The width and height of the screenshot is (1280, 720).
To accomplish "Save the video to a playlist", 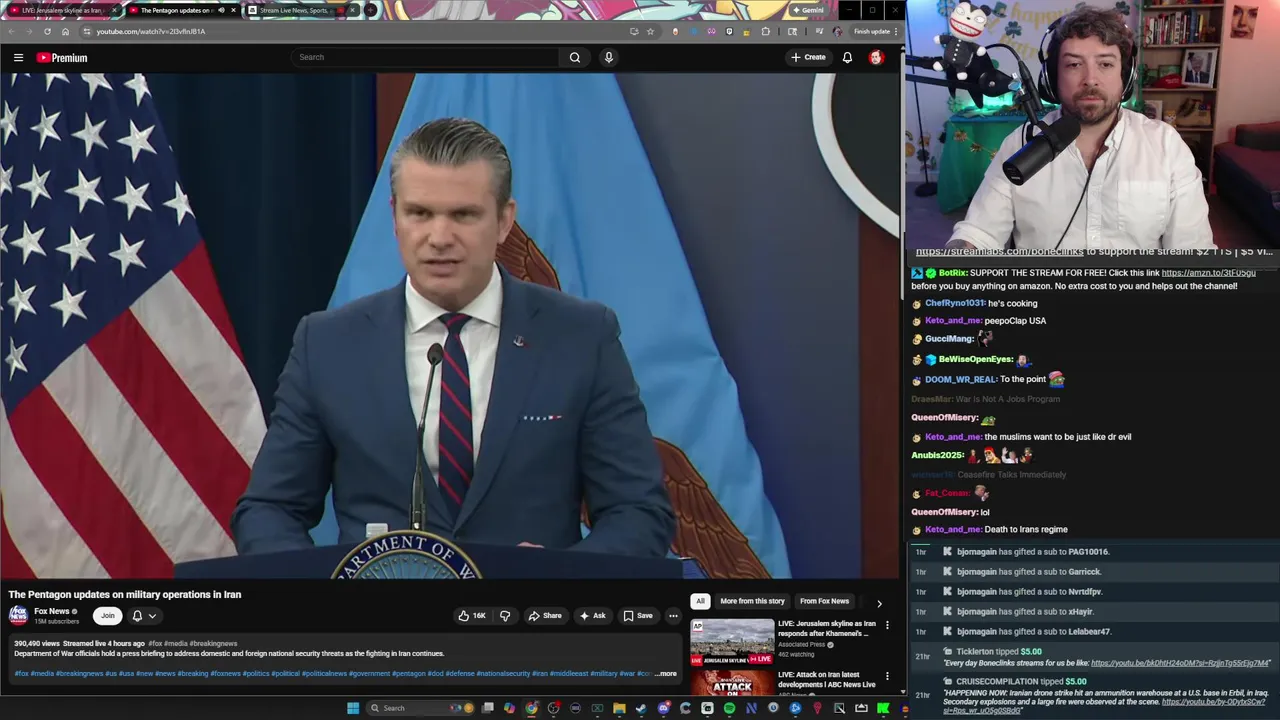I will pos(638,616).
